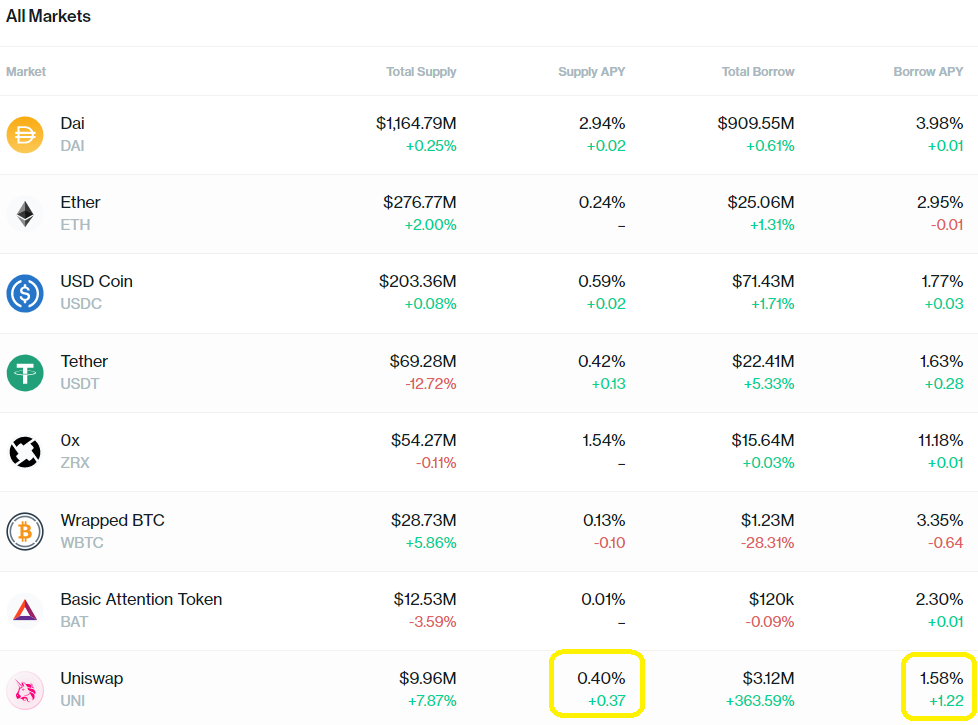Viewport: 978px width, 725px height.
Task: Click Tether's $22.41M total borrow value
Action: click(763, 361)
